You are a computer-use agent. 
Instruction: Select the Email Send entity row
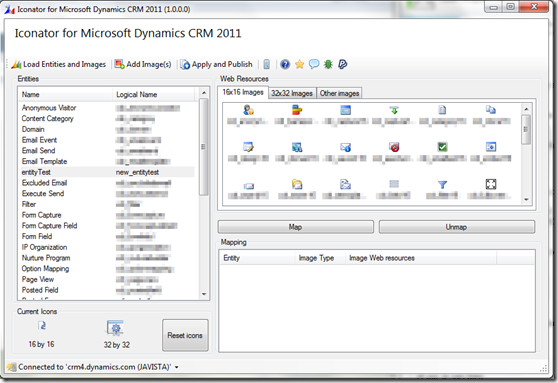[x=107, y=151]
